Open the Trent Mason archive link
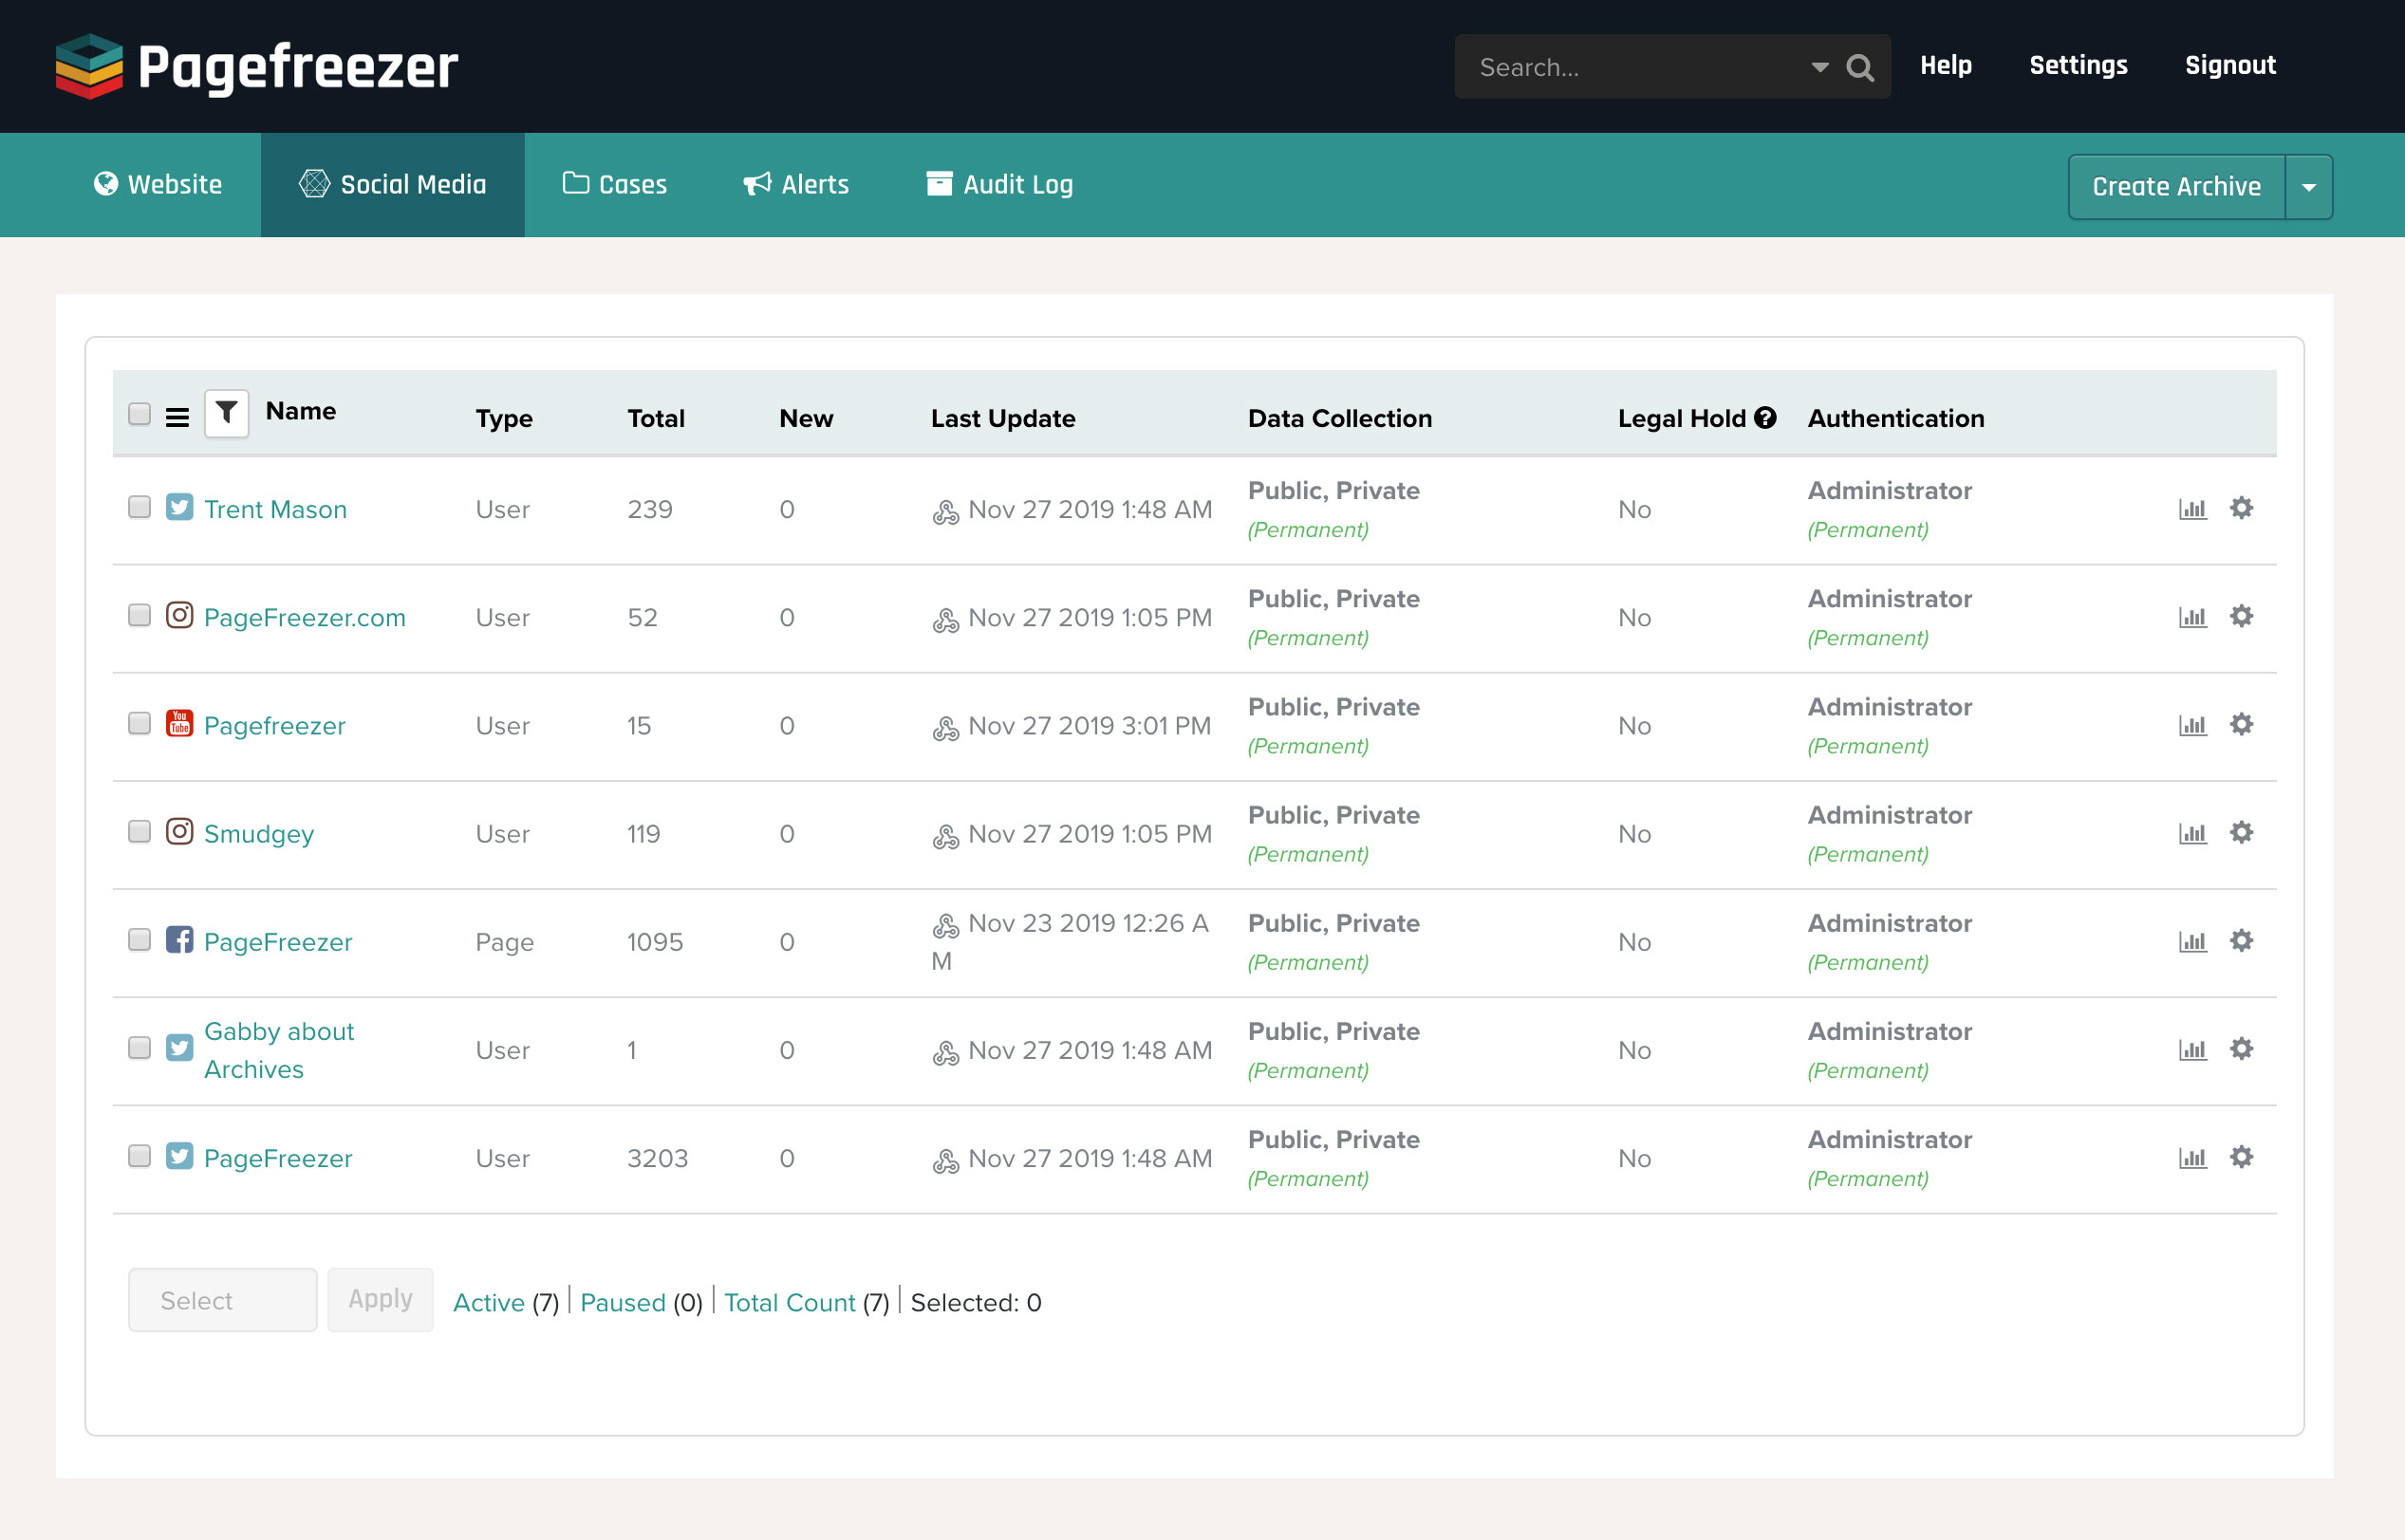The width and height of the screenshot is (2405, 1540). tap(276, 510)
